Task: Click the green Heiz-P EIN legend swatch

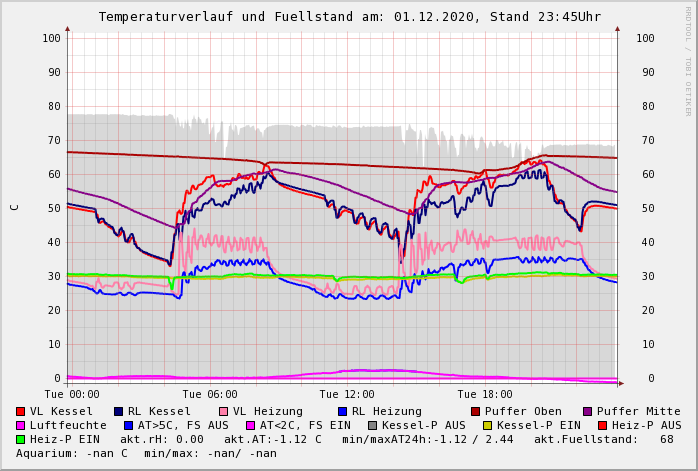Action: 21,439
